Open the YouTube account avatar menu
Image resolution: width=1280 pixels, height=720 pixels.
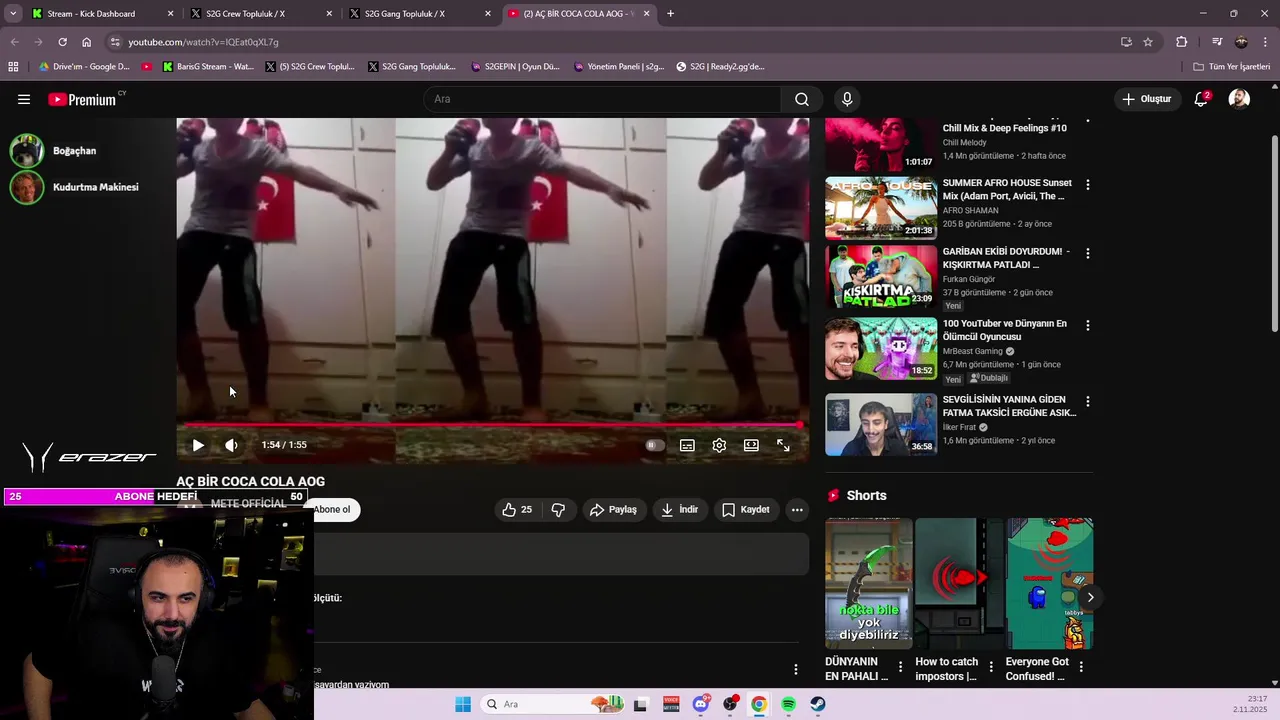pos(1239,99)
